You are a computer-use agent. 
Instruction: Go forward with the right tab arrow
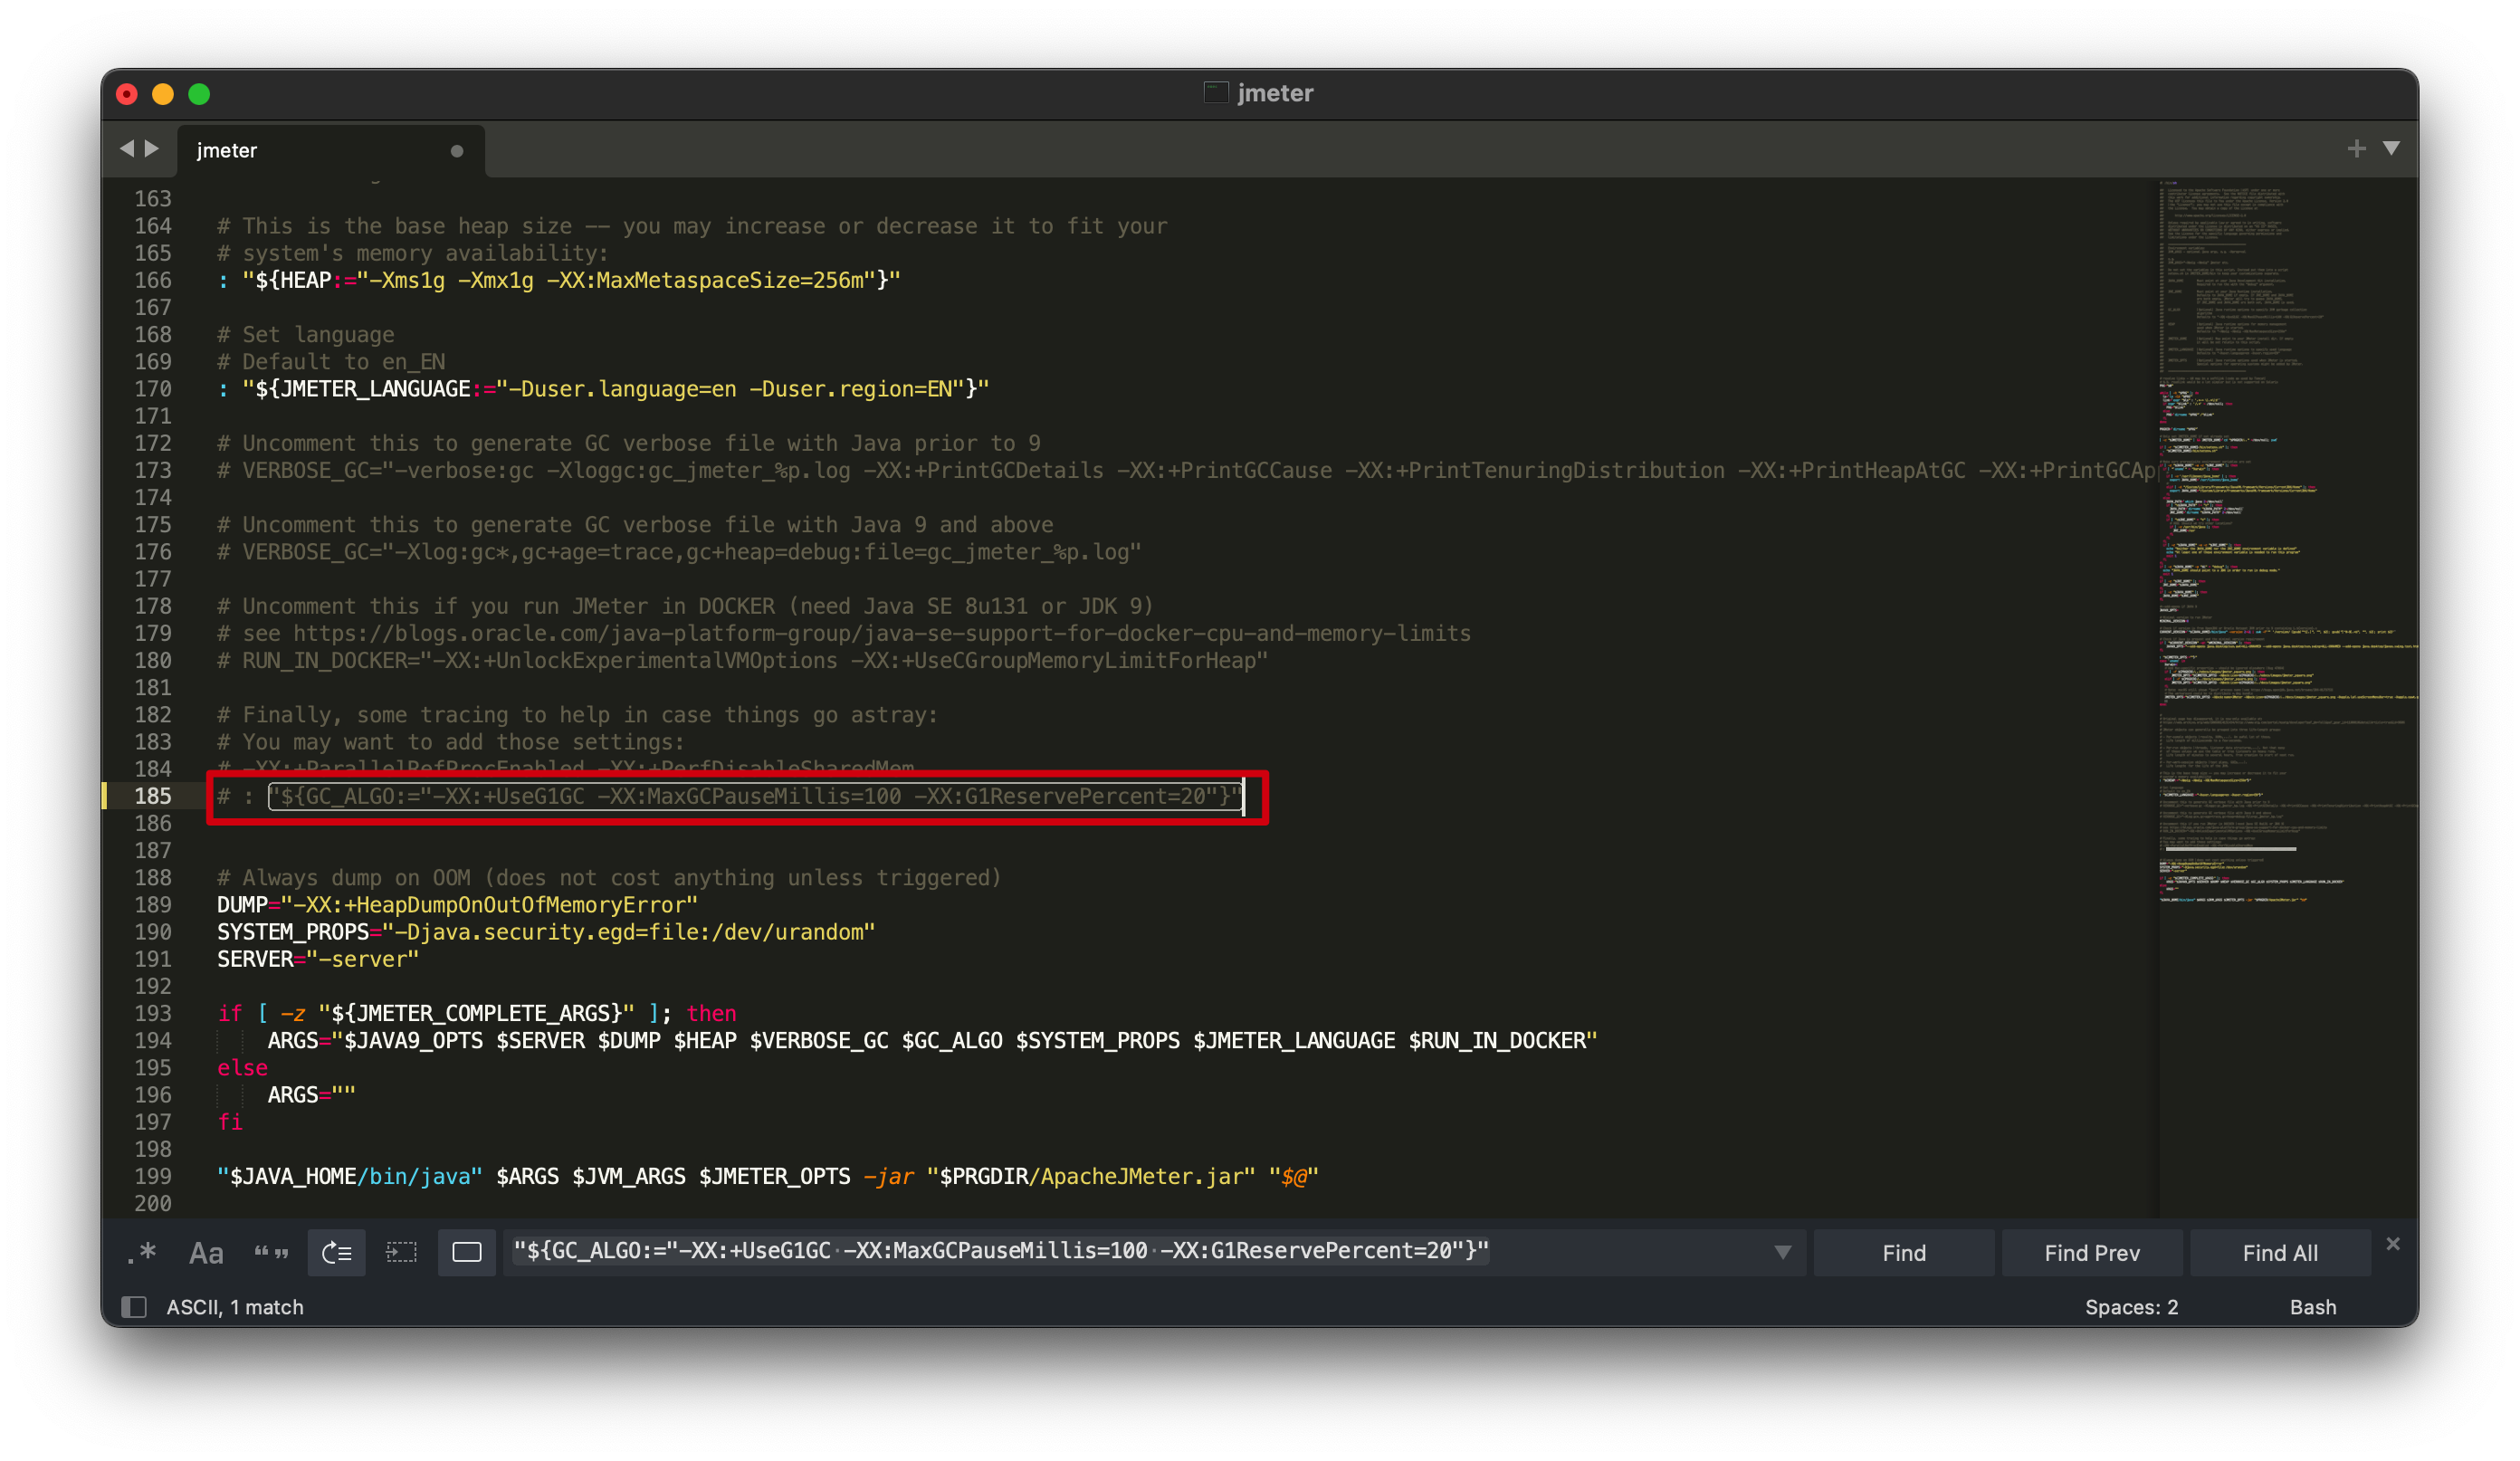click(152, 149)
